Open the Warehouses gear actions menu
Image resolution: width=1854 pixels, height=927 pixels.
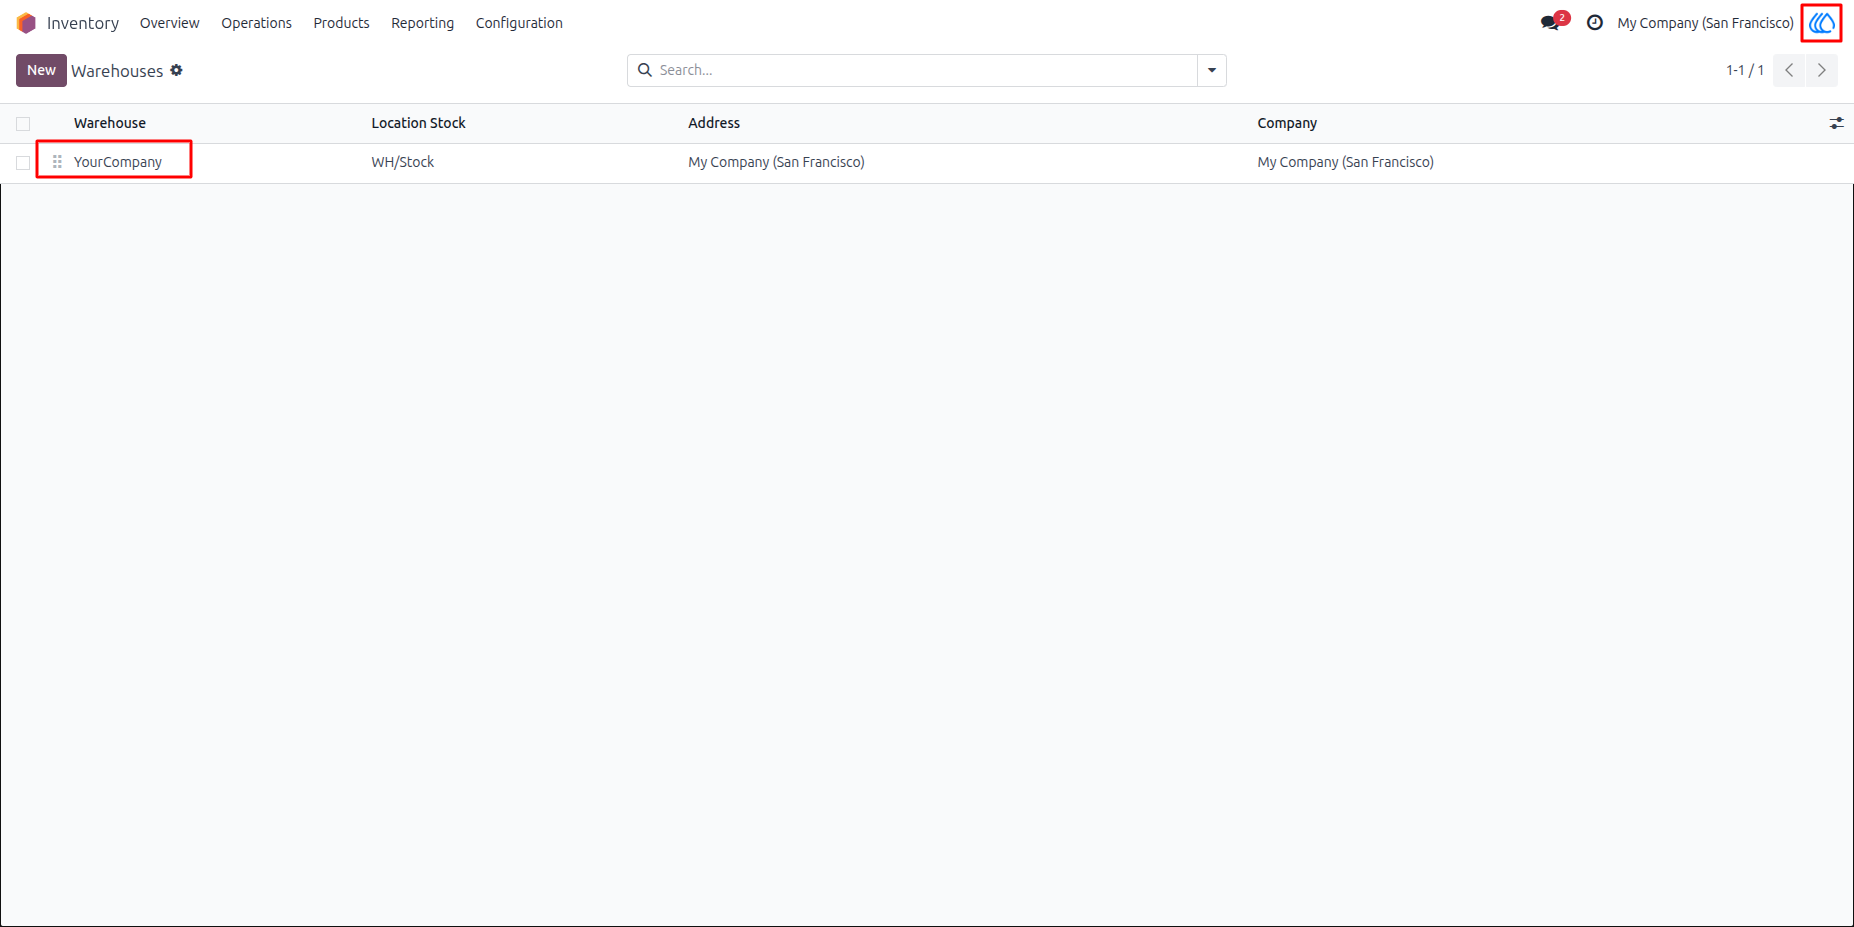[x=177, y=70]
